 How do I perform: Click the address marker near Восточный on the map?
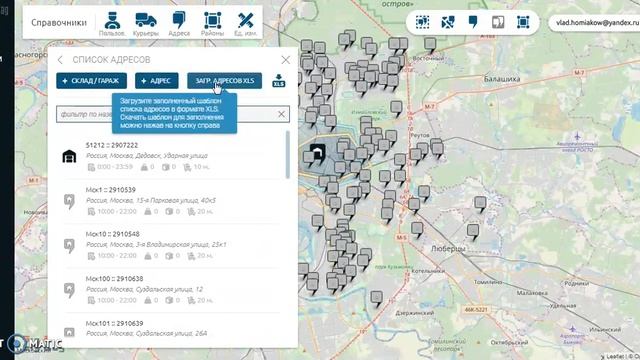pyautogui.click(x=430, y=44)
